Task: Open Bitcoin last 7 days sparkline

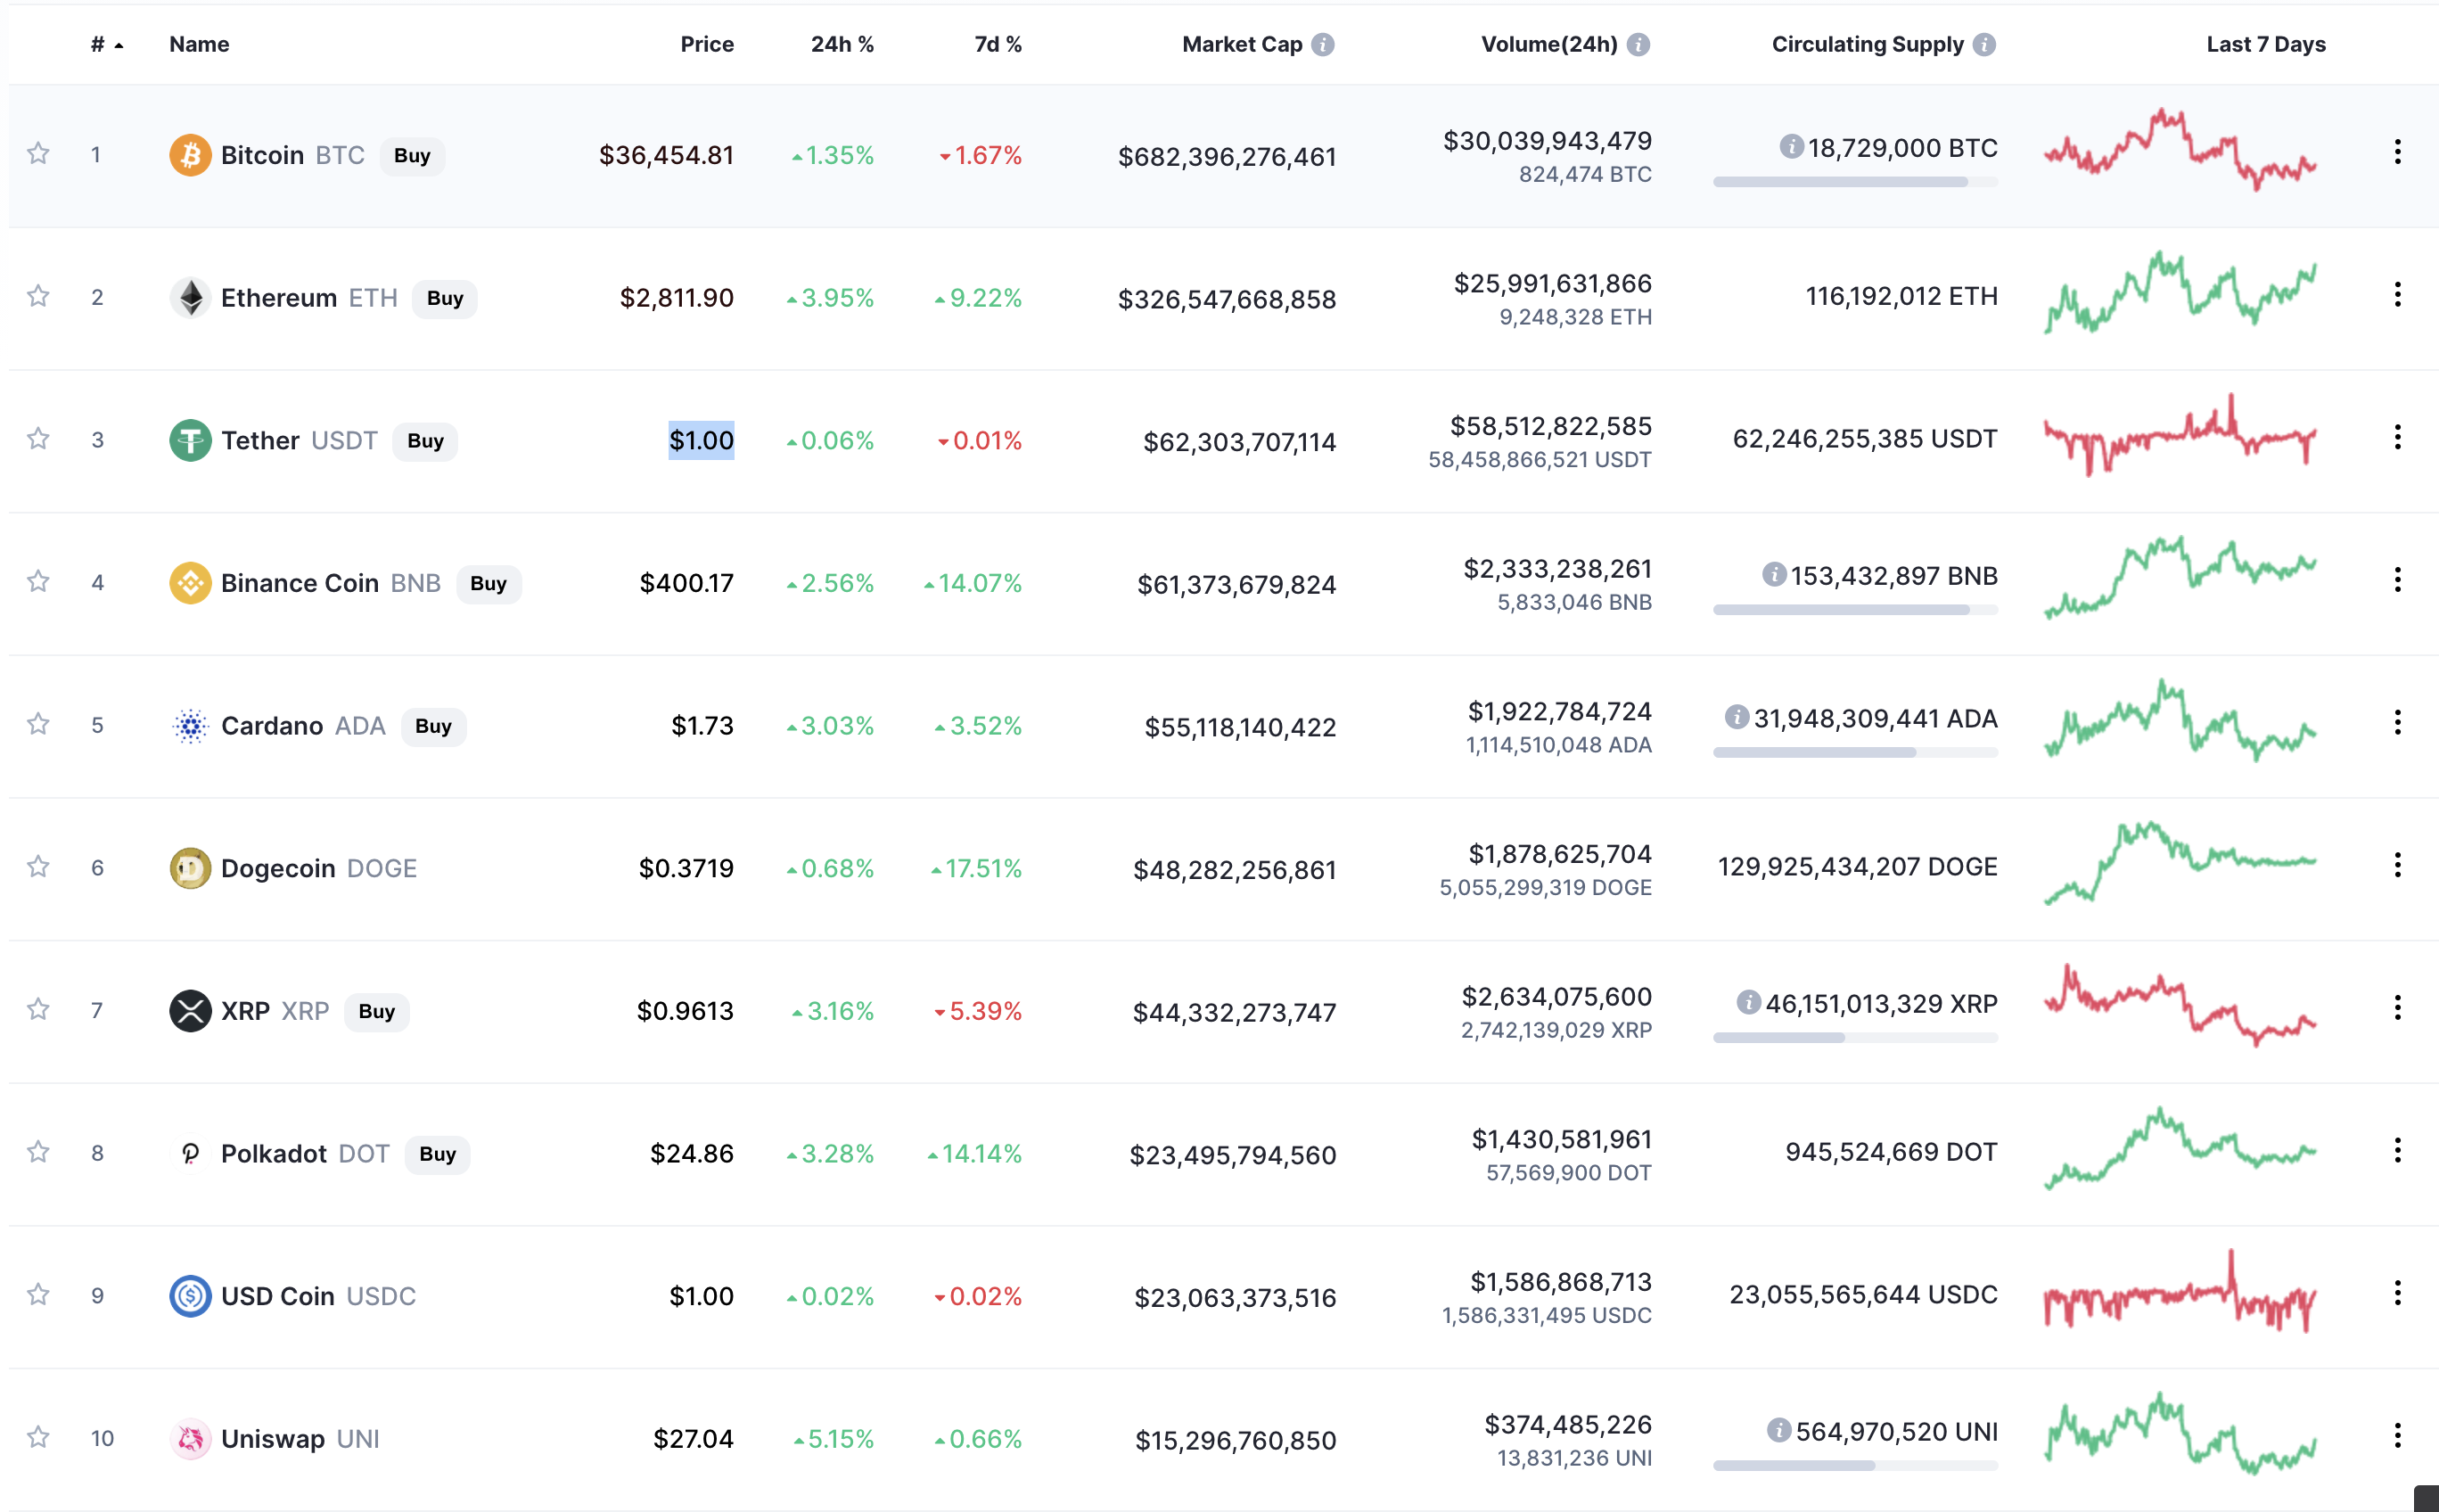Action: pos(2180,150)
